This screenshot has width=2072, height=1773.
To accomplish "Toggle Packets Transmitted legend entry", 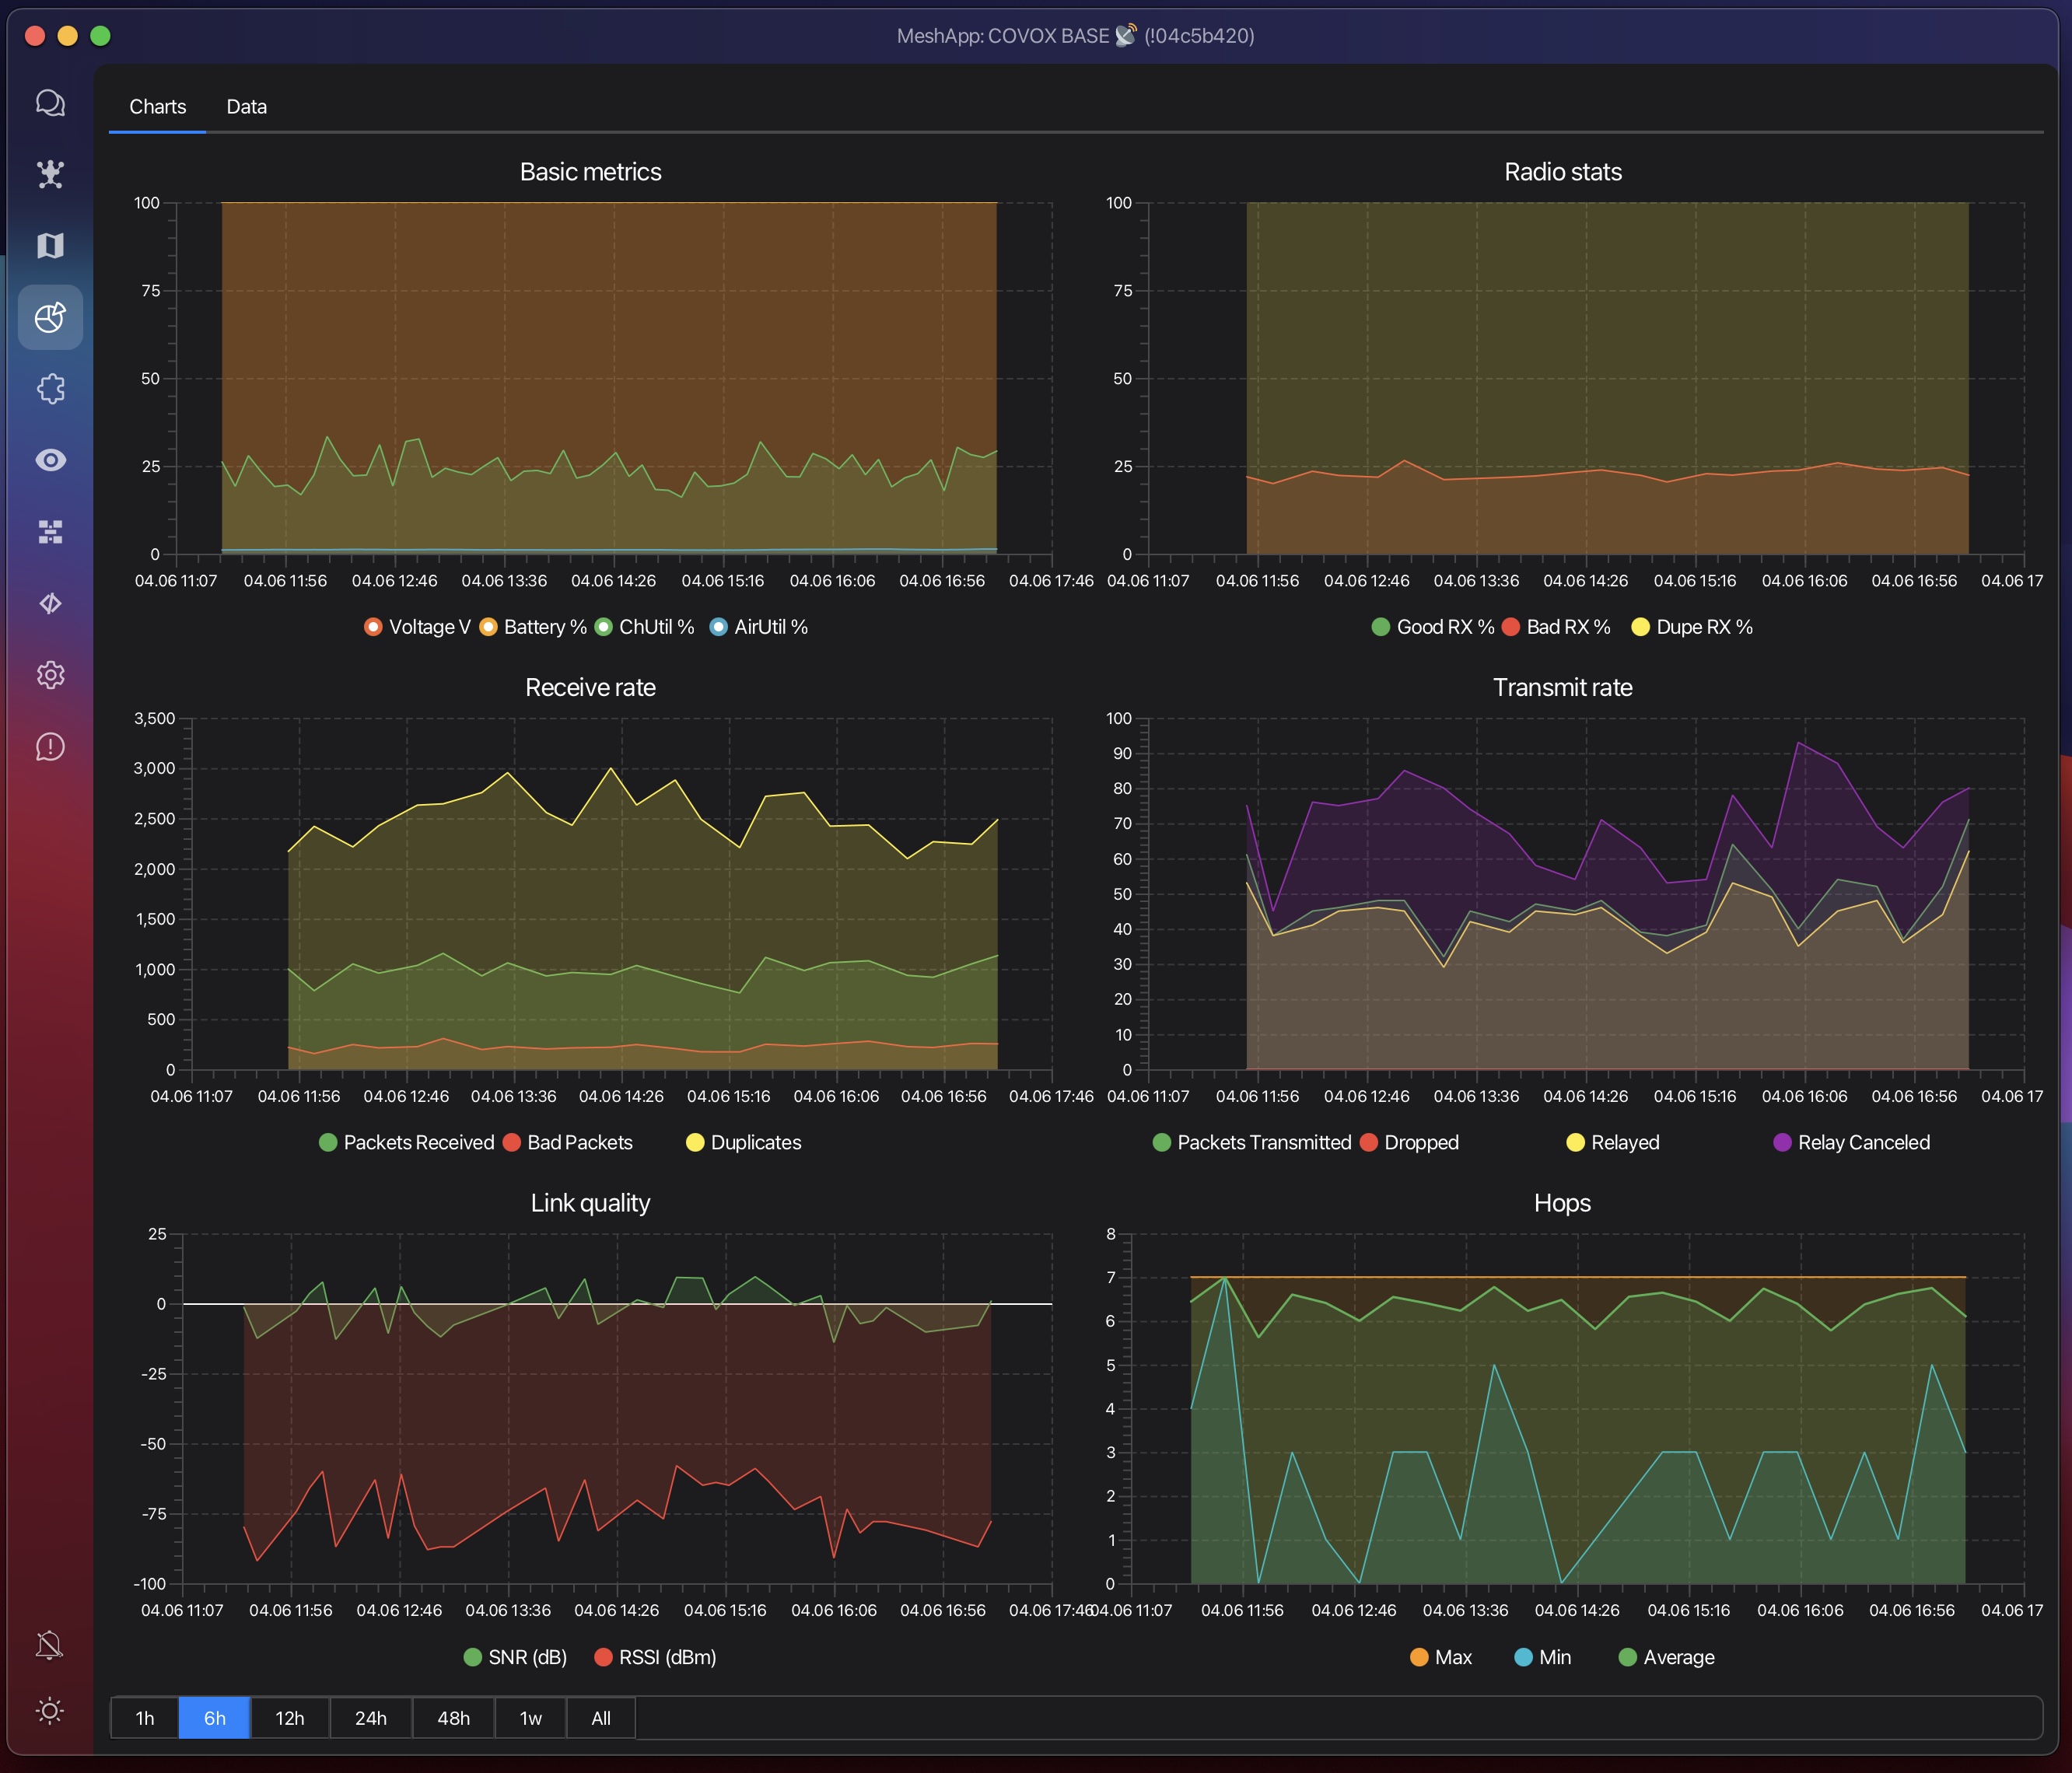I will (x=1251, y=1142).
